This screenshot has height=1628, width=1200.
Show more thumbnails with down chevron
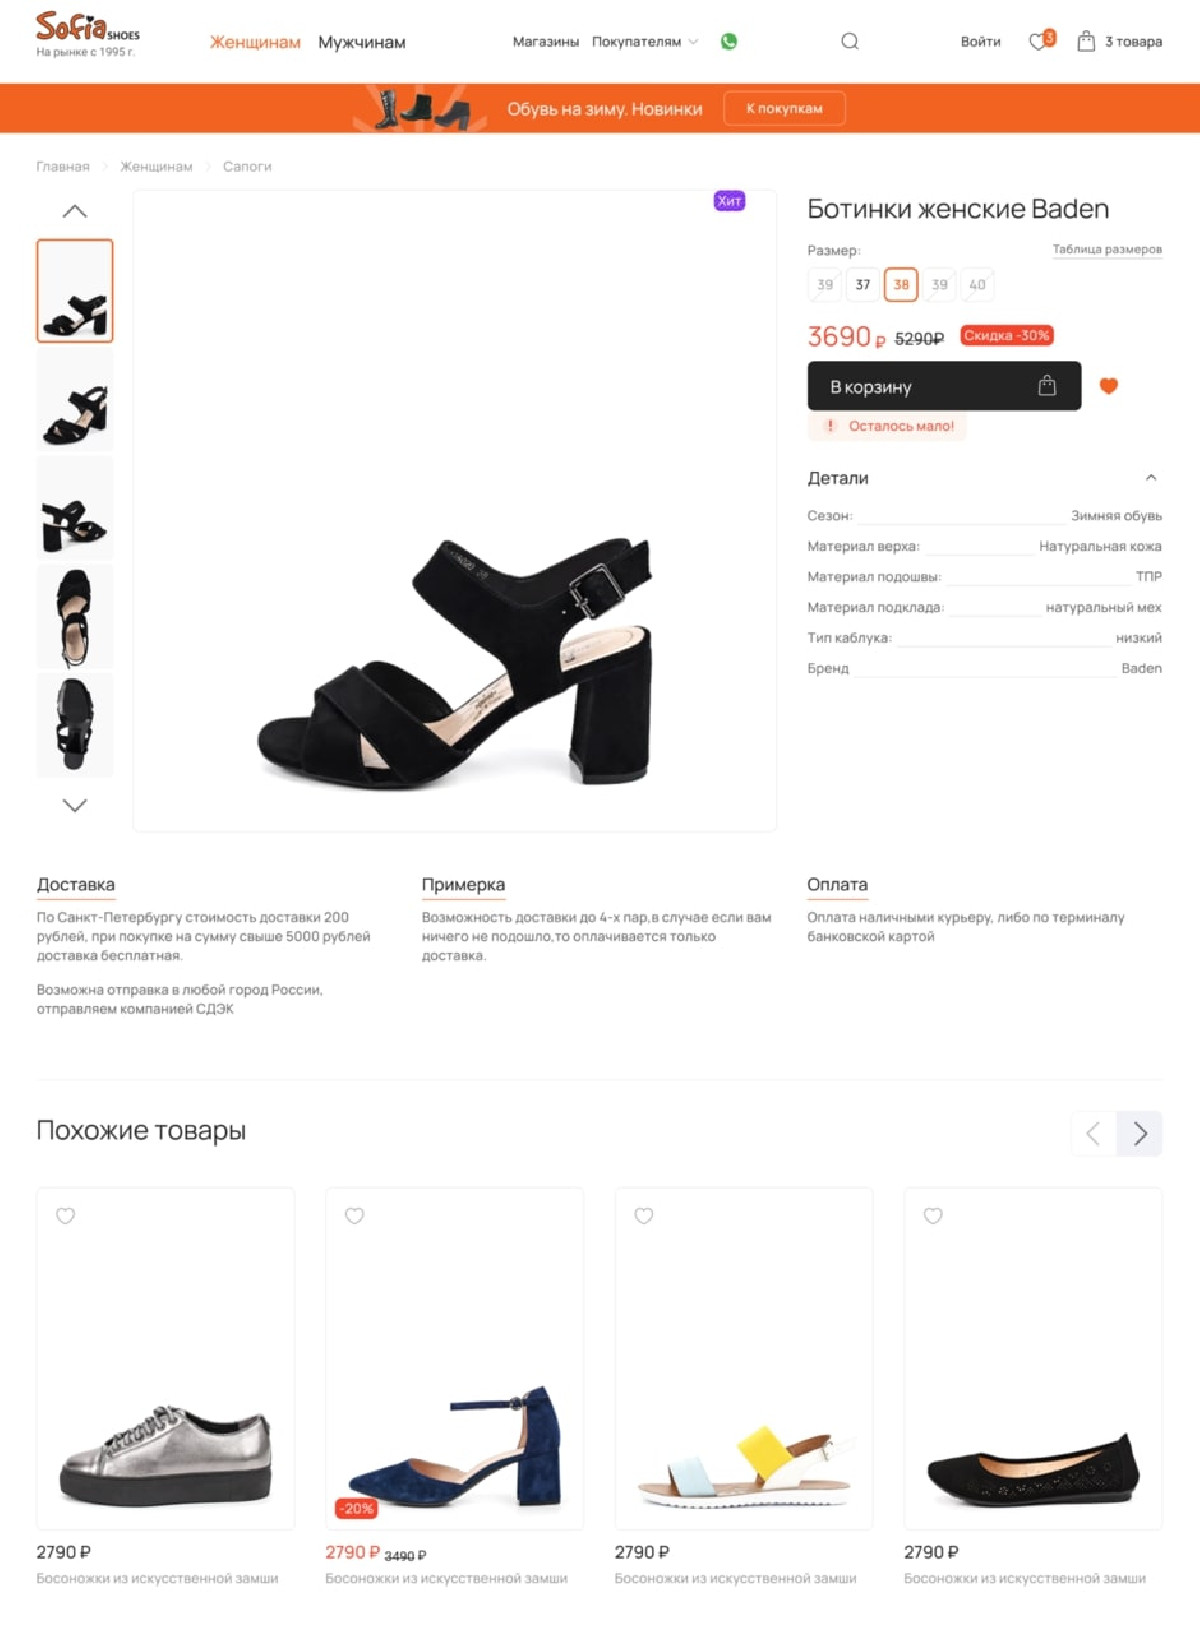pyautogui.click(x=75, y=804)
